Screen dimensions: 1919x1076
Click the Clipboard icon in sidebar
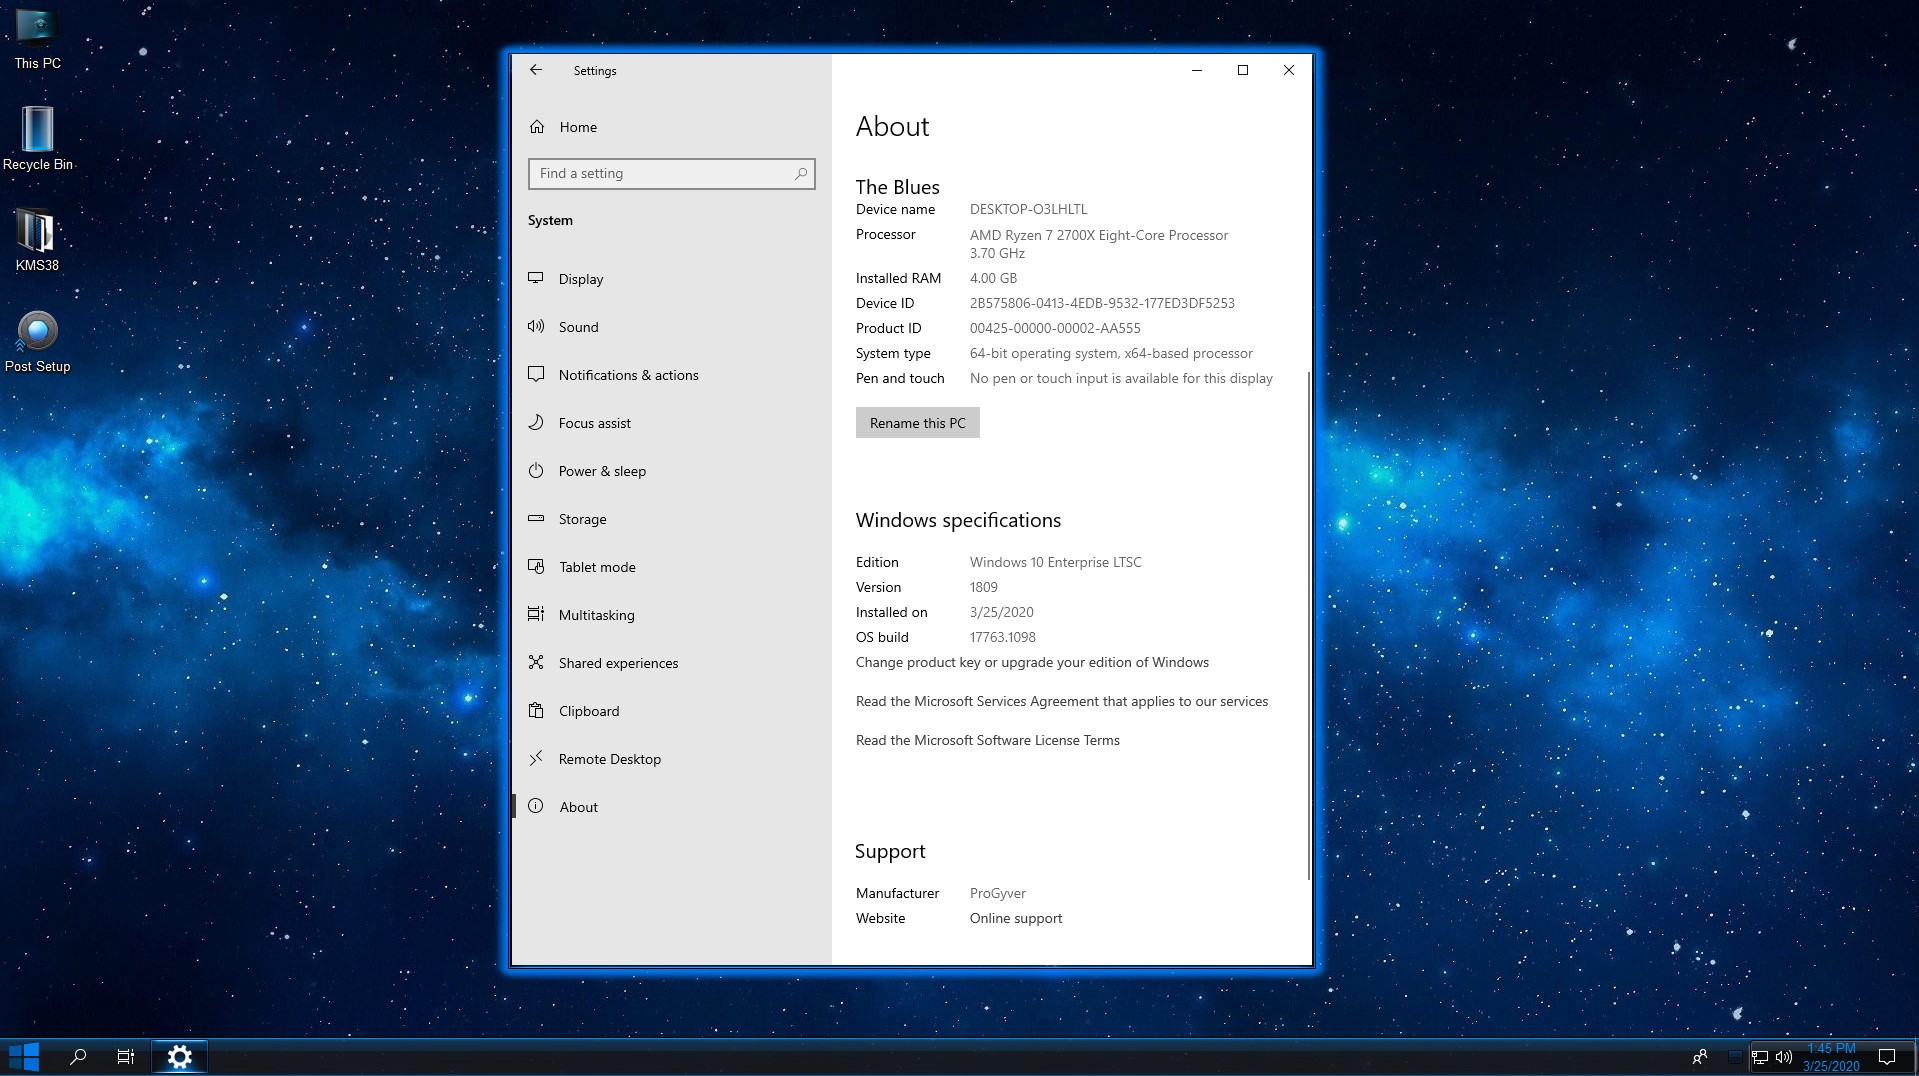pos(536,710)
